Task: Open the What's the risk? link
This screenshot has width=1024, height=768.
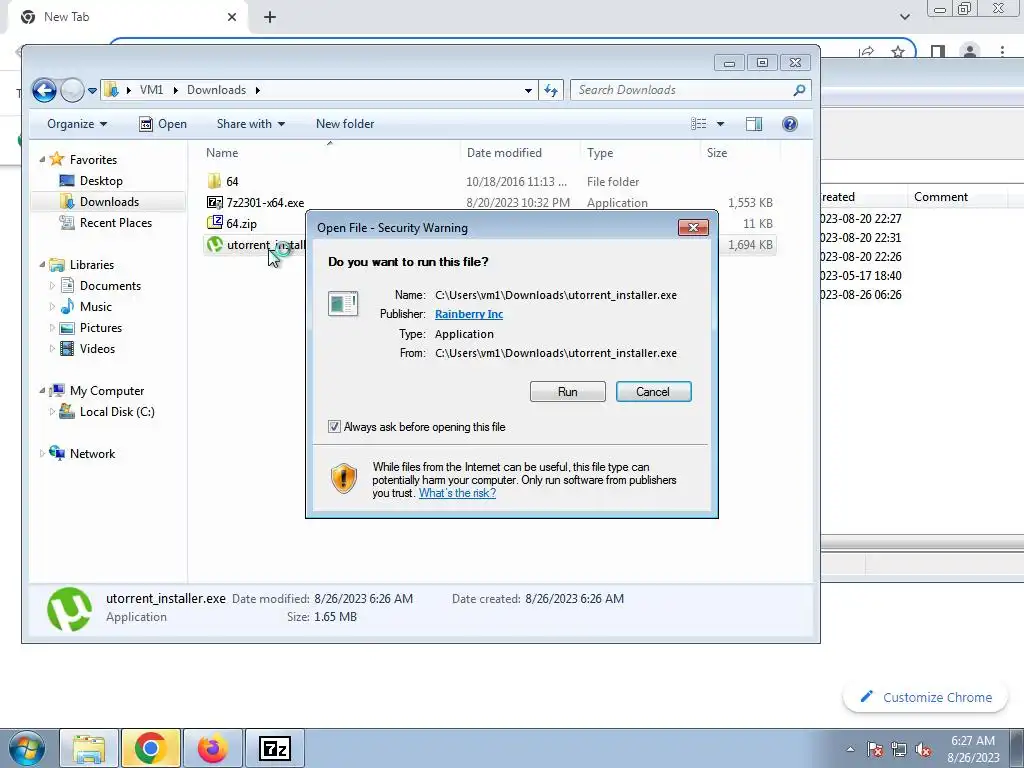Action: tap(457, 493)
